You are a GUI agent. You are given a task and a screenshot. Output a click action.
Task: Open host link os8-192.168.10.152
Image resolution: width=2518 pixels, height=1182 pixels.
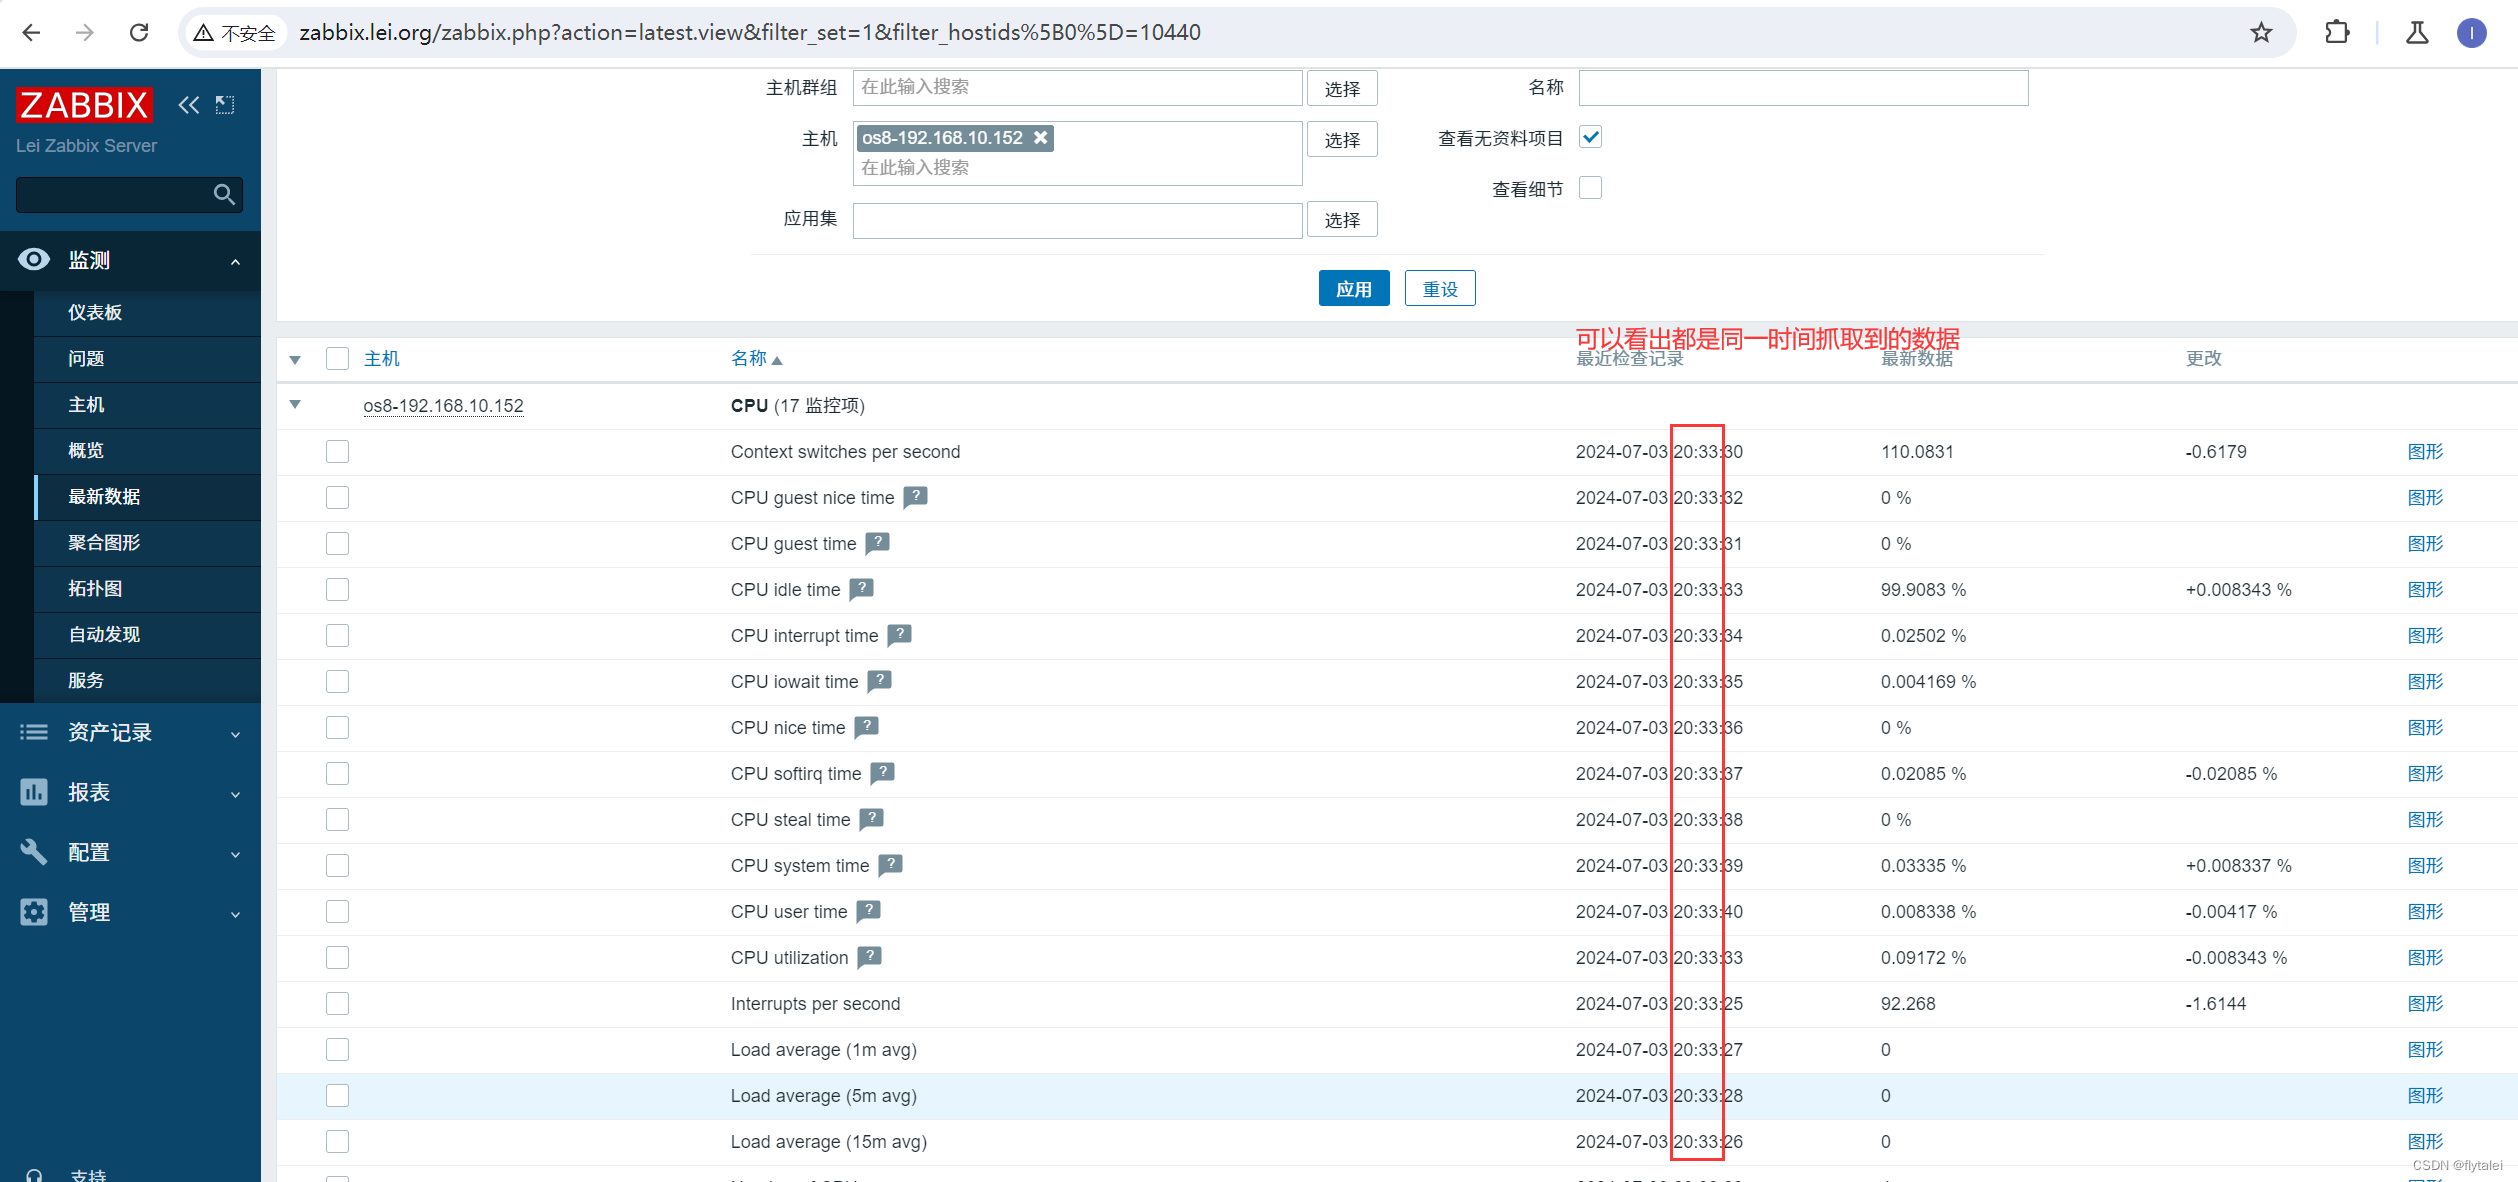443,406
